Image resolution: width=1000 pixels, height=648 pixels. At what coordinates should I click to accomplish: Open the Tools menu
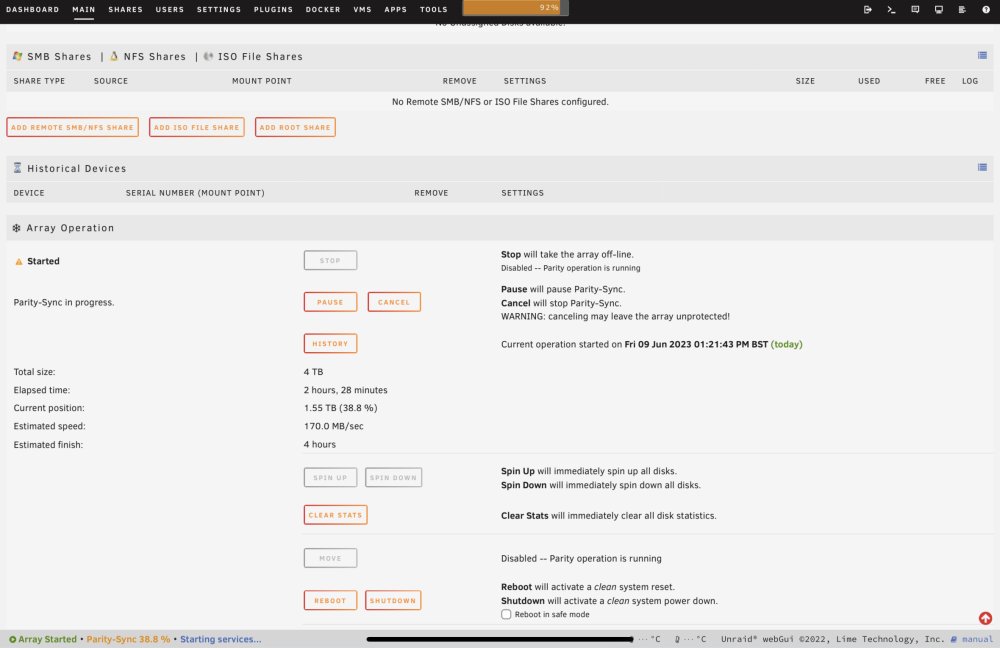tap(434, 10)
